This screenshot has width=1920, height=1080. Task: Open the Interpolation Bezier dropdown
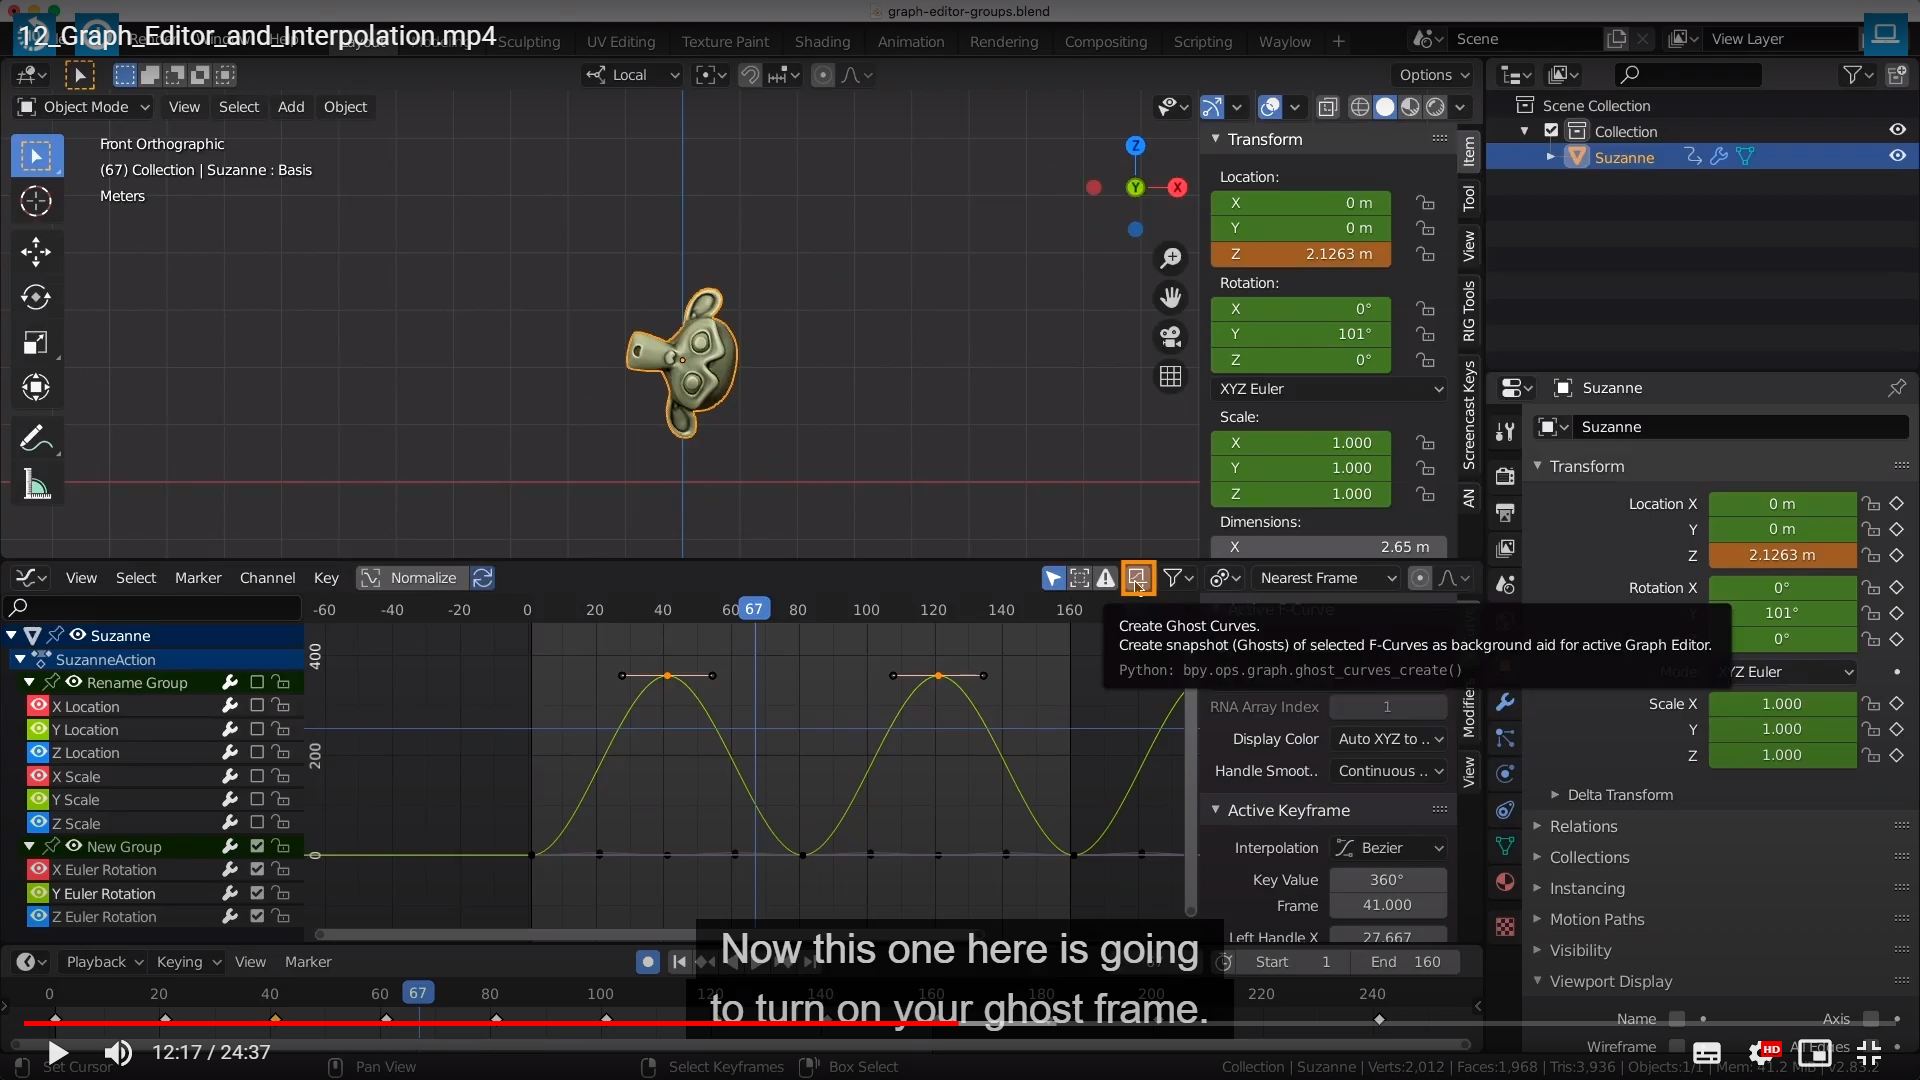tap(1390, 848)
